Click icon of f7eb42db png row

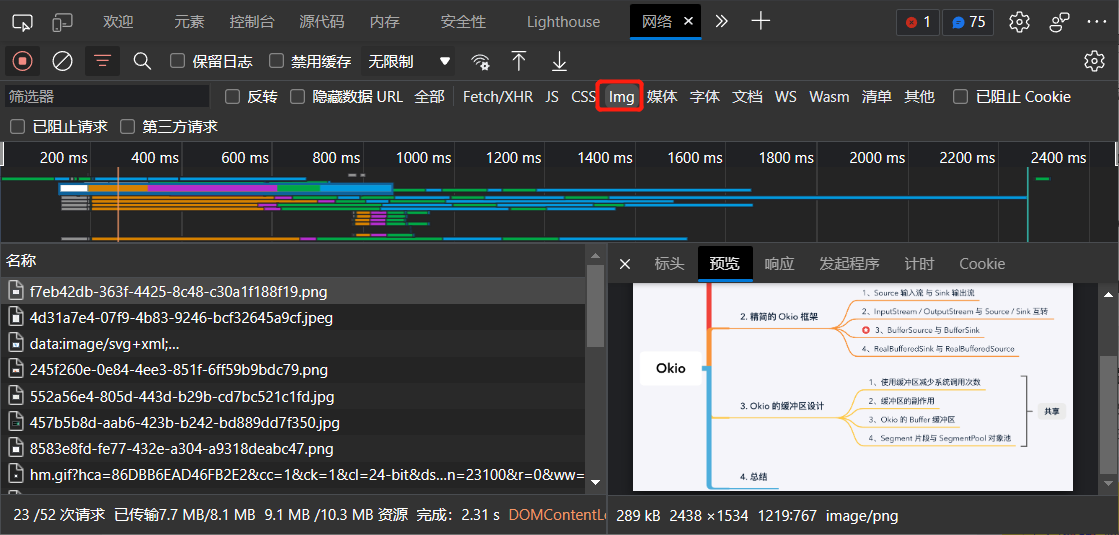pyautogui.click(x=16, y=290)
